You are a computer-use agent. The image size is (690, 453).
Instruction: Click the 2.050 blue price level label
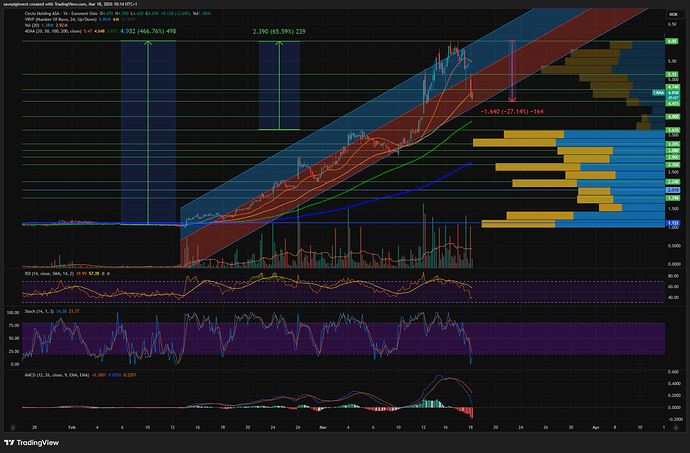673,189
